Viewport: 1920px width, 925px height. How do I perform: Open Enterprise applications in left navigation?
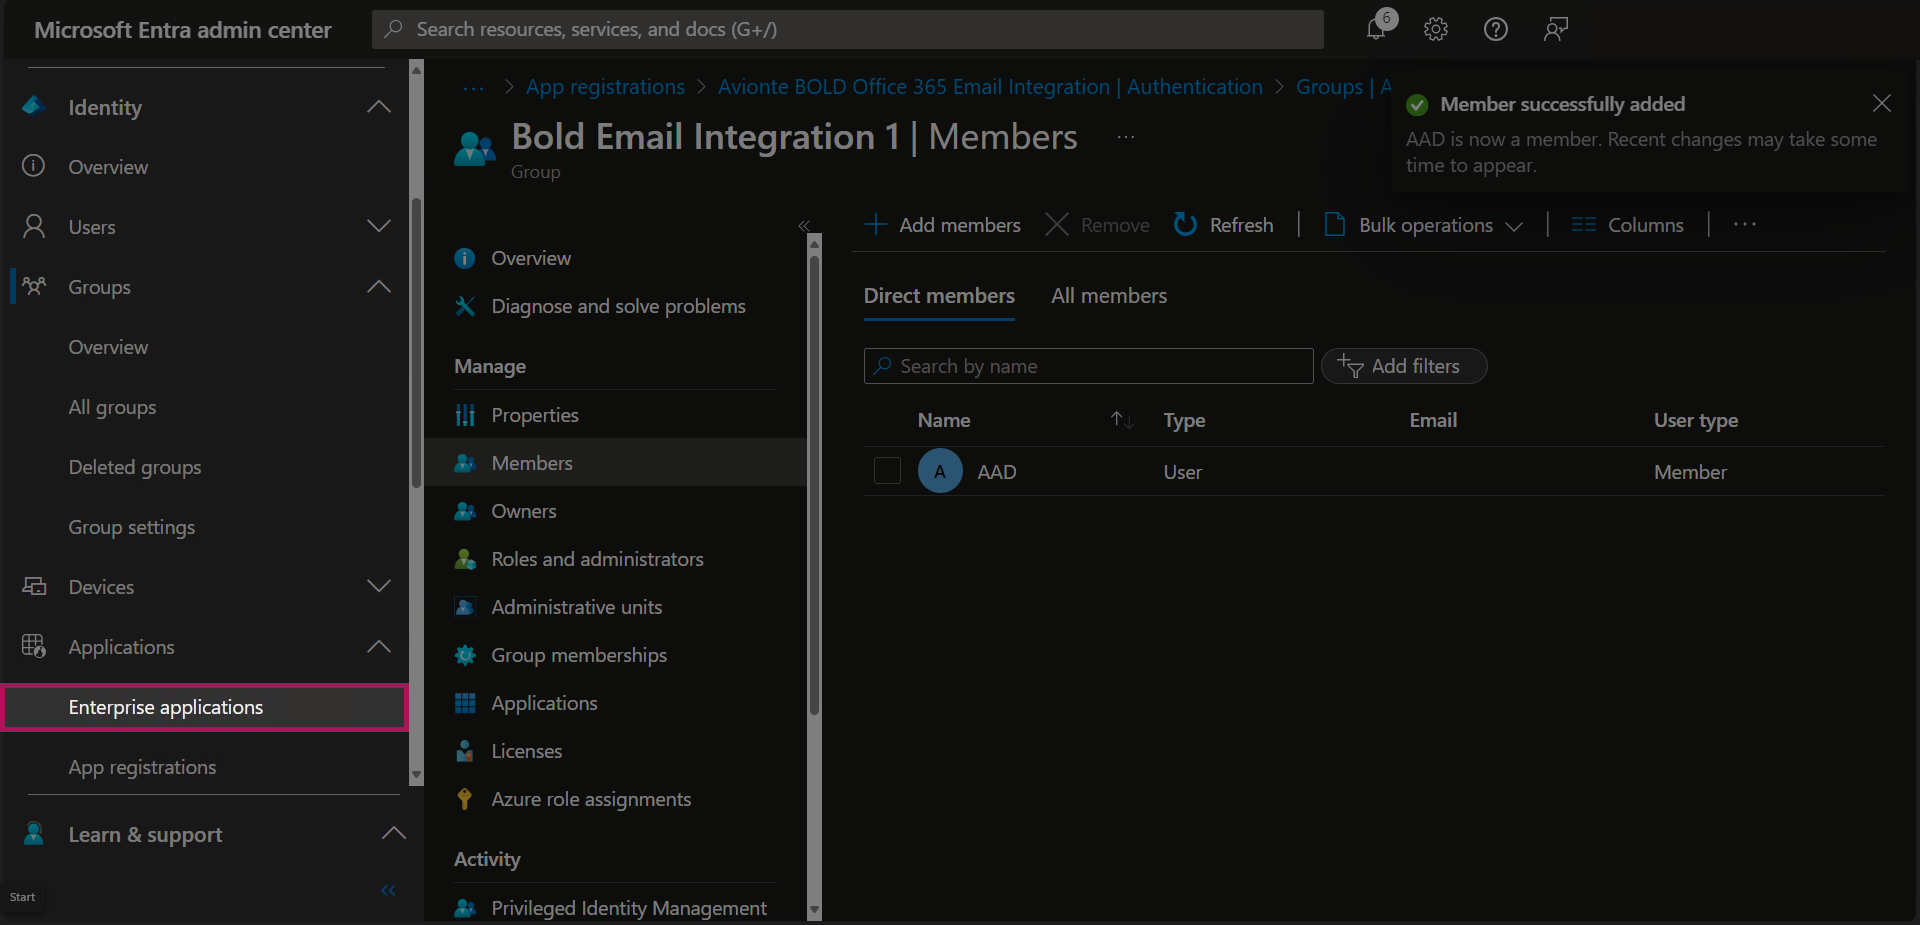point(205,707)
